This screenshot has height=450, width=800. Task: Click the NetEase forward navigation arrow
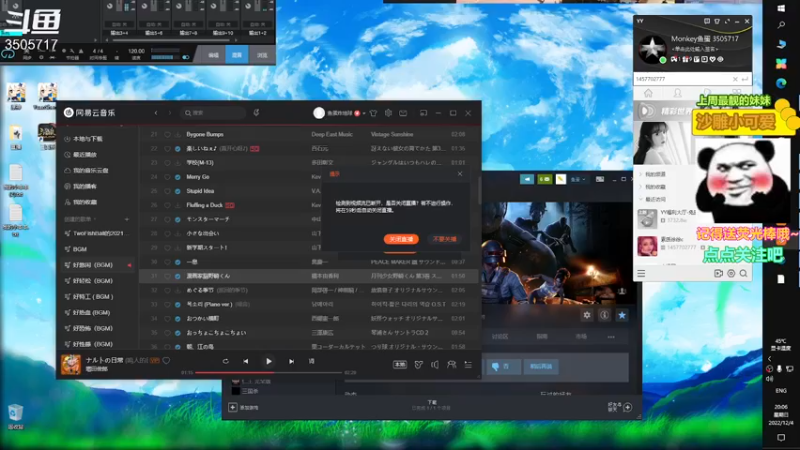tap(170, 113)
